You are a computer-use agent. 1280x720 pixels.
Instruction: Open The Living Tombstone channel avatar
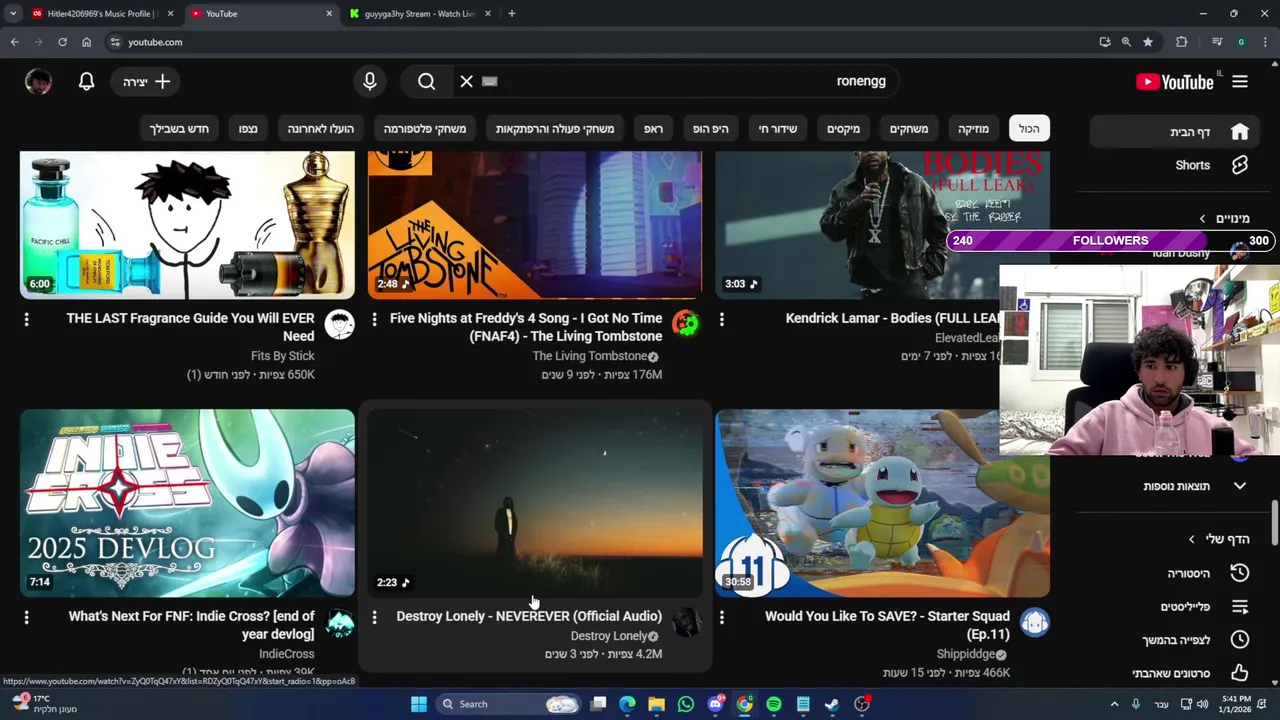[686, 323]
